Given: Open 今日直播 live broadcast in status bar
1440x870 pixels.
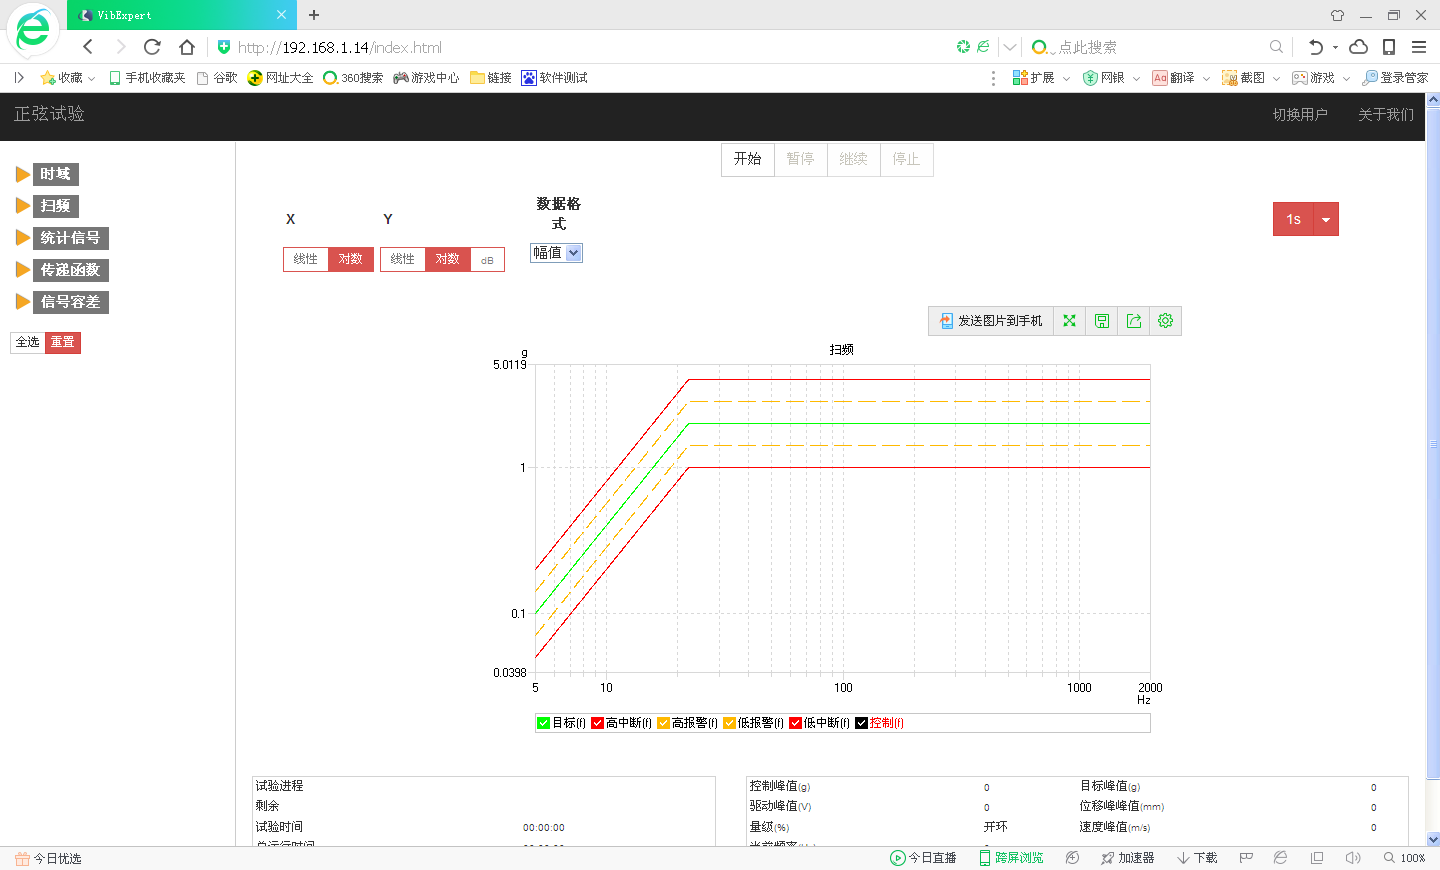Looking at the screenshot, I should point(923,858).
